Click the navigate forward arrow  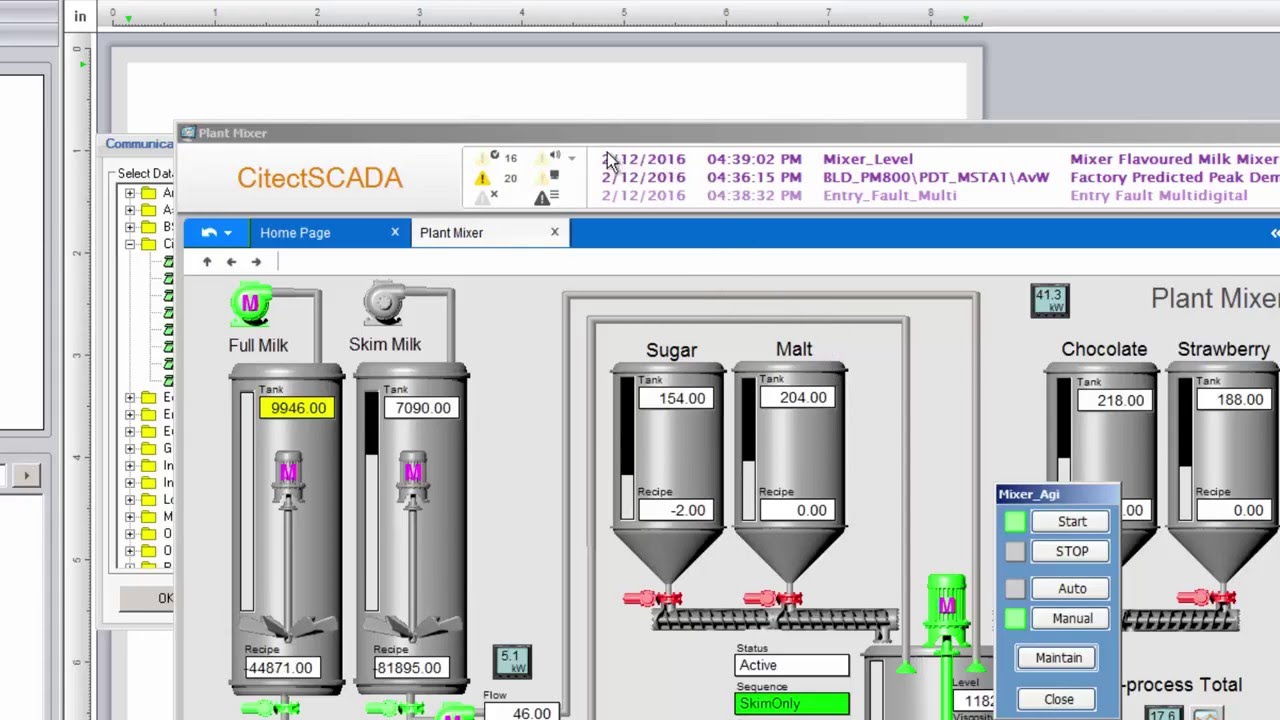256,262
